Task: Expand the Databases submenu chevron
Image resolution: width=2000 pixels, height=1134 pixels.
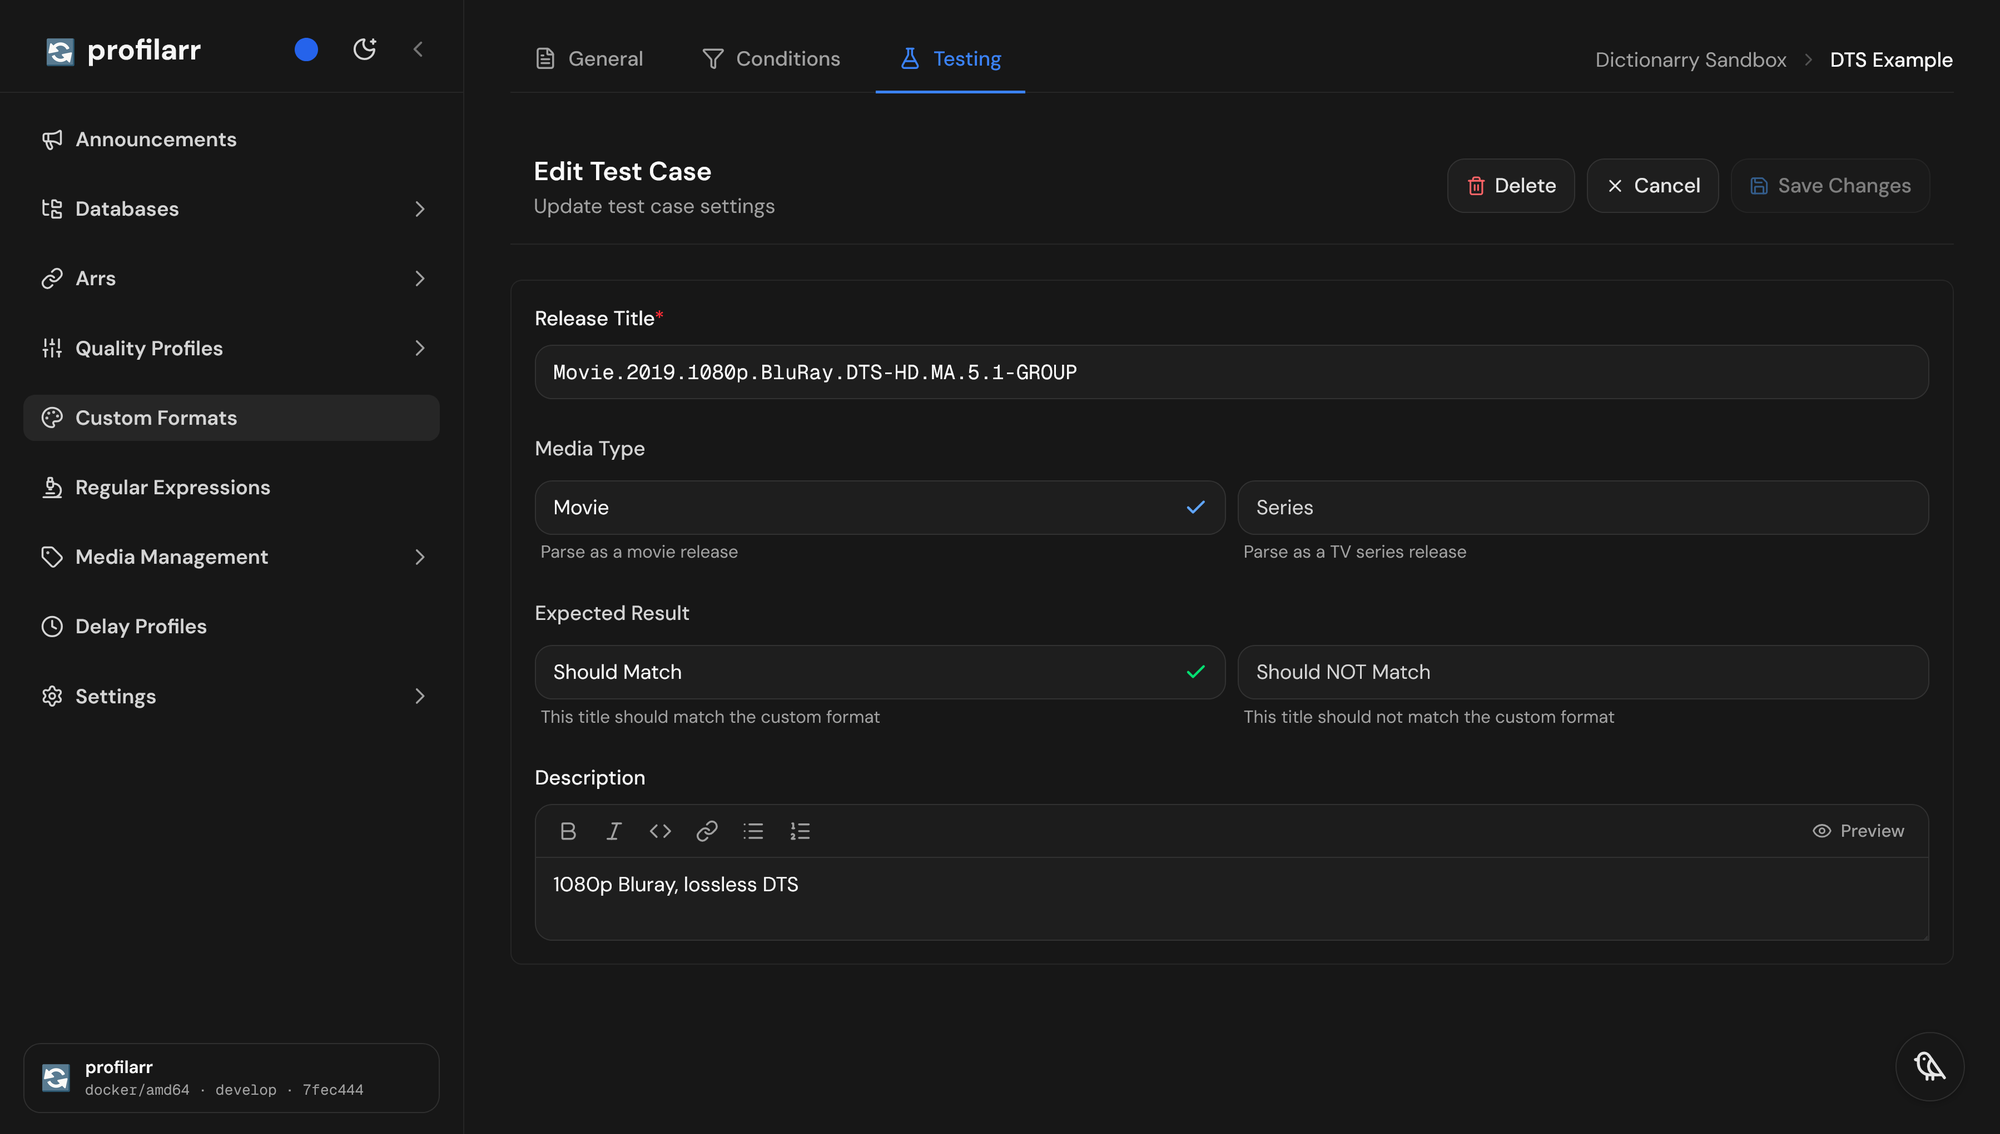Action: 420,209
